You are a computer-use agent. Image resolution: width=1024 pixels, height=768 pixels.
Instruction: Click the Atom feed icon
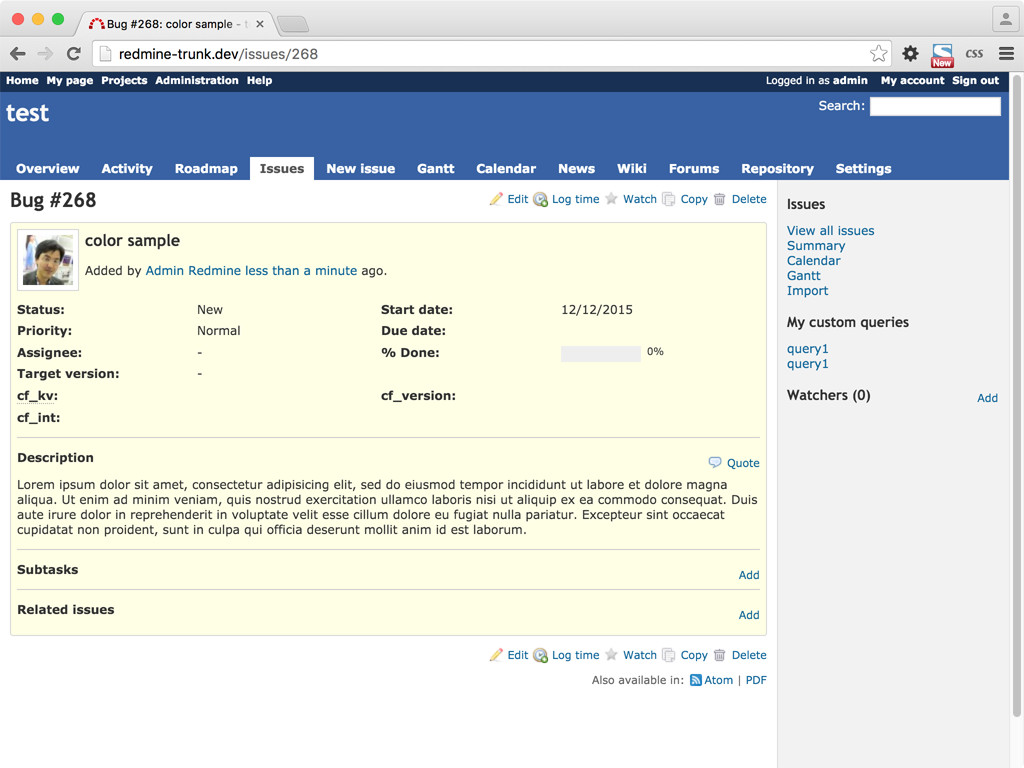point(696,680)
